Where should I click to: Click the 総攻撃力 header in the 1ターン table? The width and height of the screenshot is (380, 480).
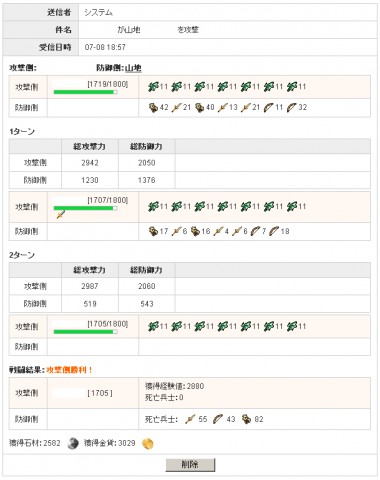[x=90, y=146]
